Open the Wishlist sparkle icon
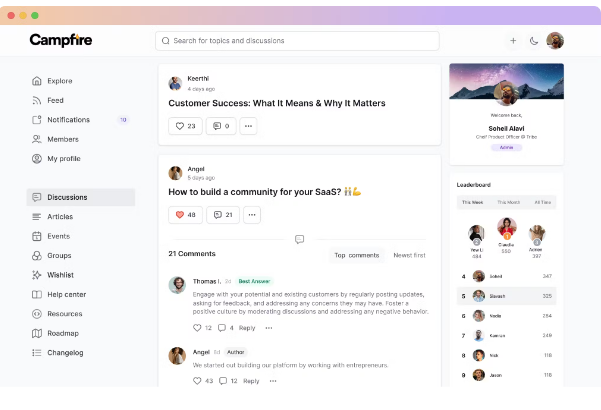The image size is (601, 410). click(x=37, y=275)
